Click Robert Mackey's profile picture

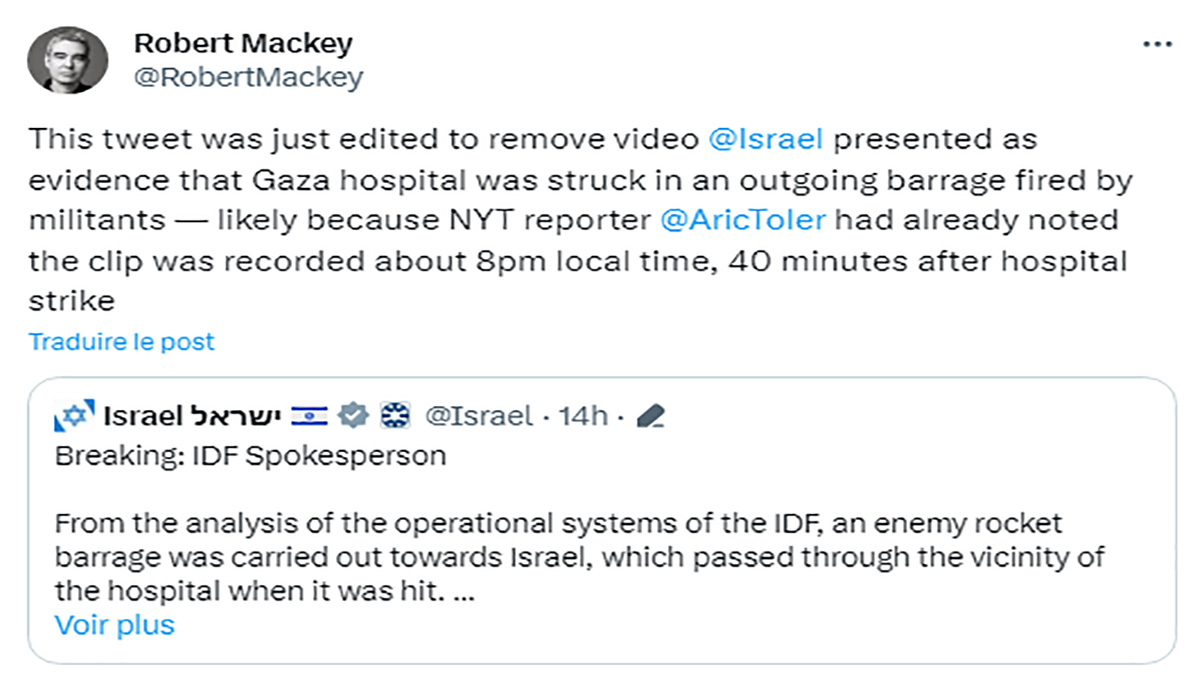(x=68, y=60)
